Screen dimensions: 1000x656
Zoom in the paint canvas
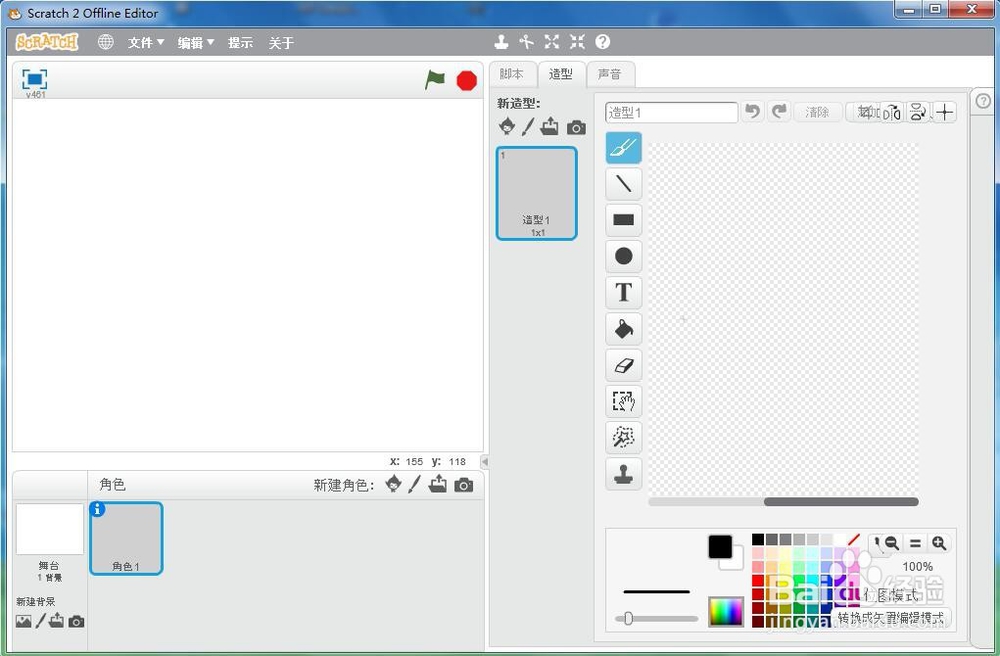click(939, 543)
